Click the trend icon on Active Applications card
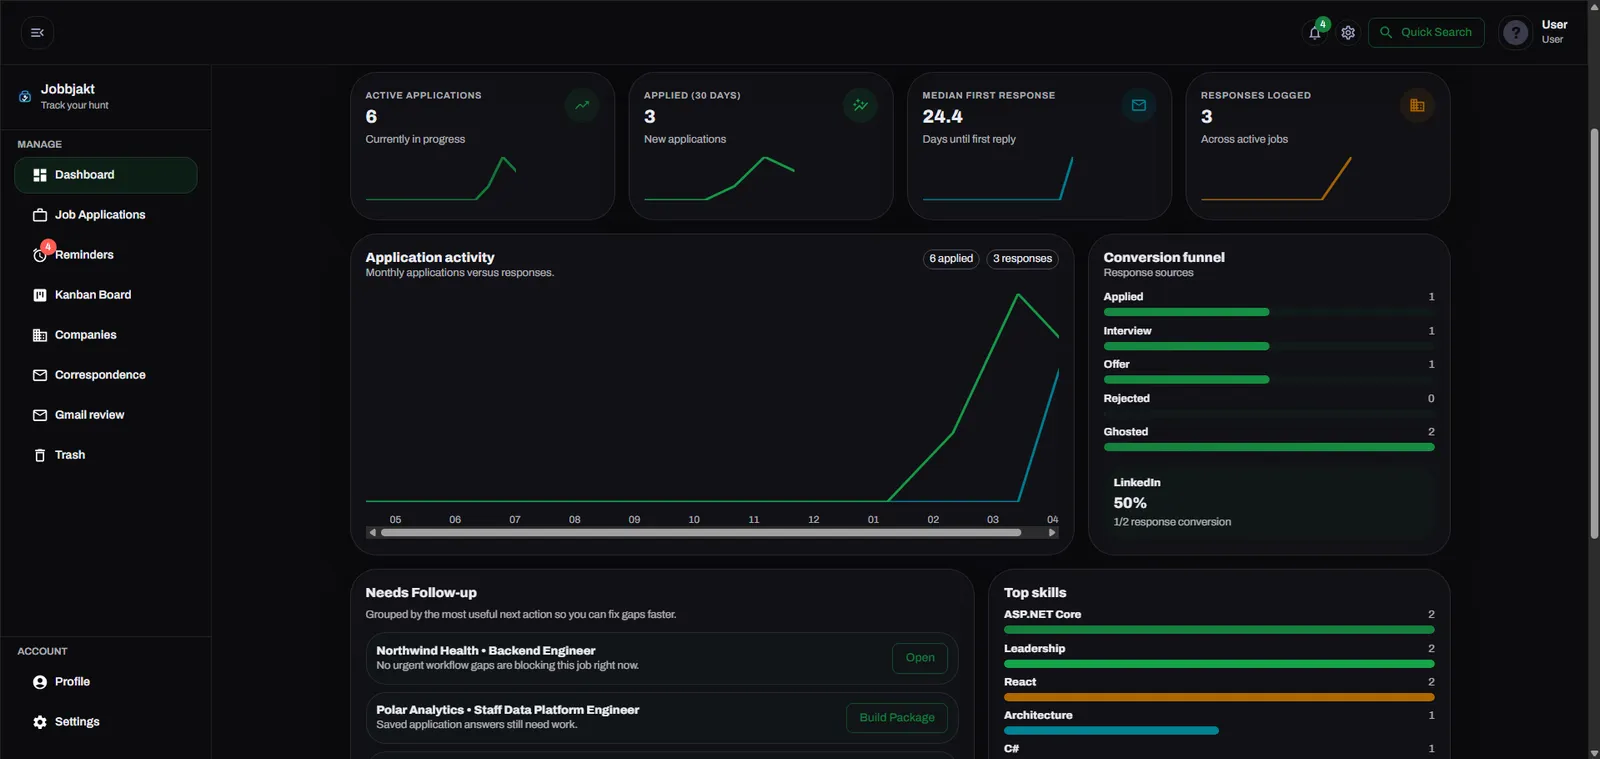Viewport: 1600px width, 759px height. click(582, 105)
